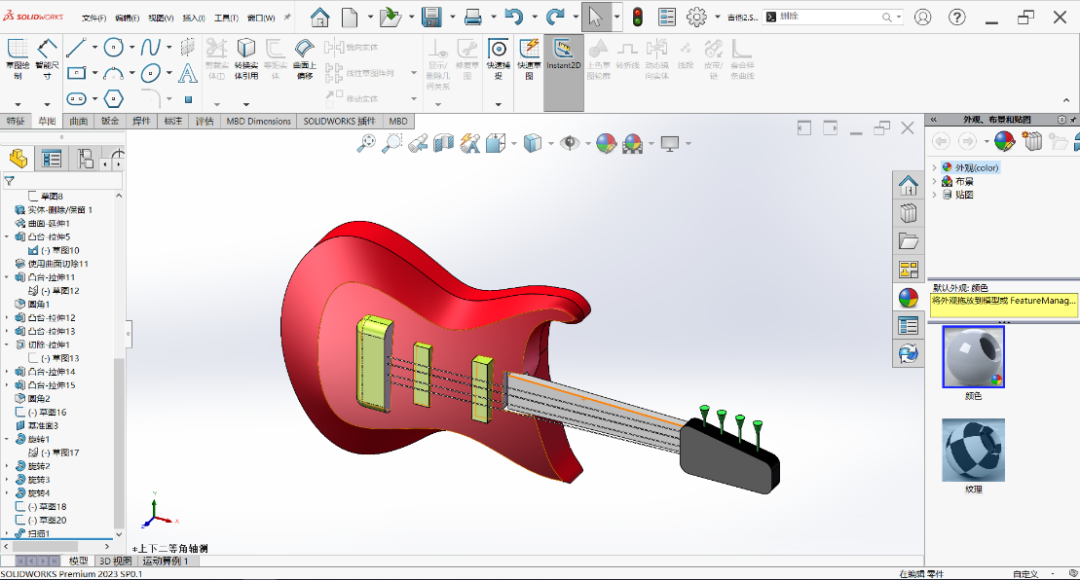Screen dimensions: 1080x580
Task: Open SOLIDWORKS Resources home icon in task pane
Action: [908, 185]
